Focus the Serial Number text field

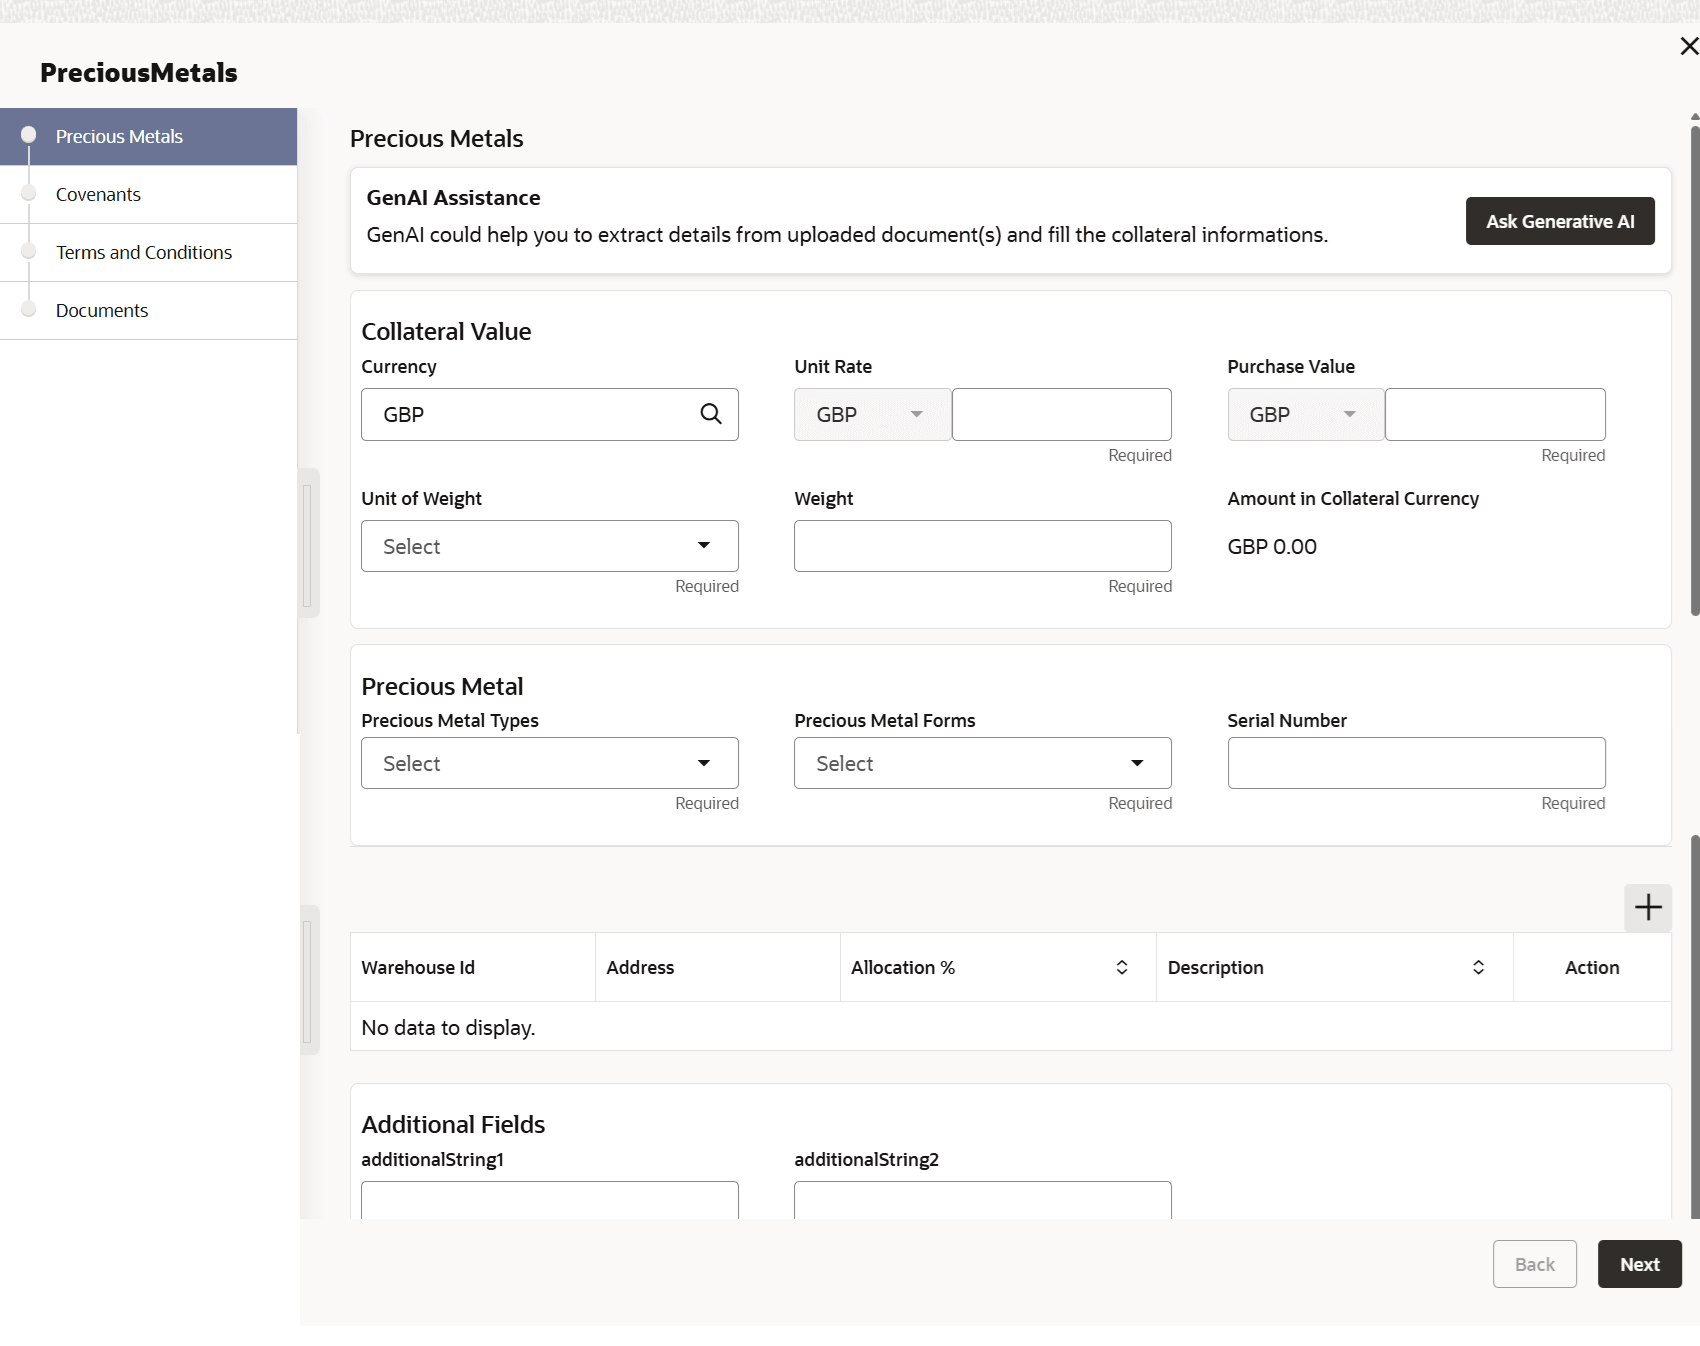1415,763
